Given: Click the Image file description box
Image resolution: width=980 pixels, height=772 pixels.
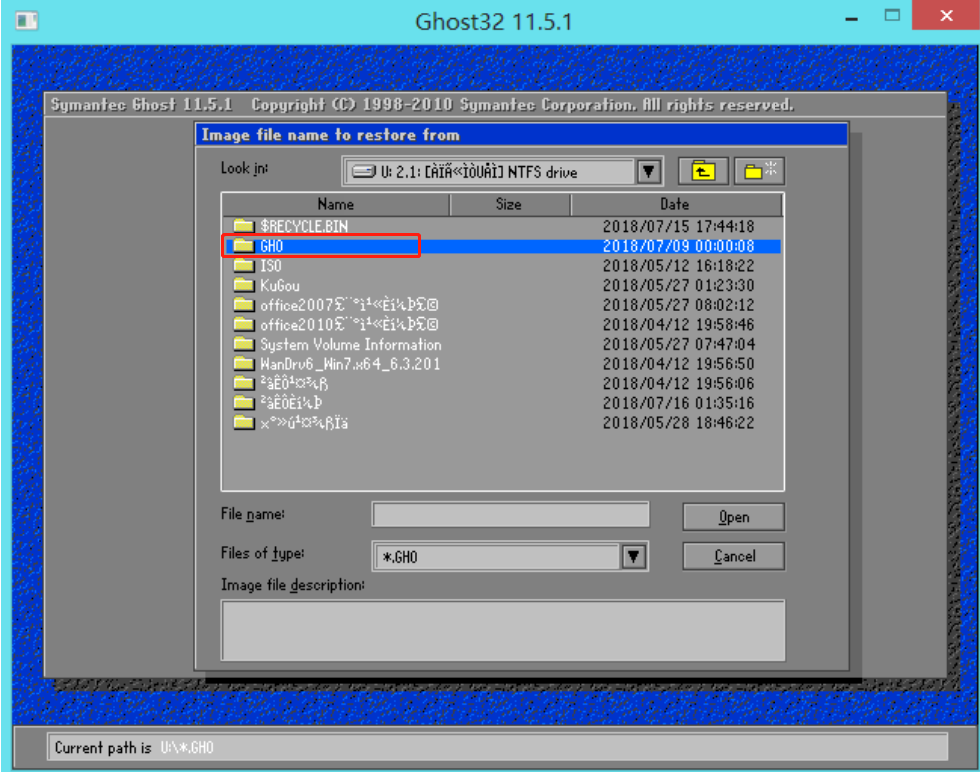Looking at the screenshot, I should point(502,630).
